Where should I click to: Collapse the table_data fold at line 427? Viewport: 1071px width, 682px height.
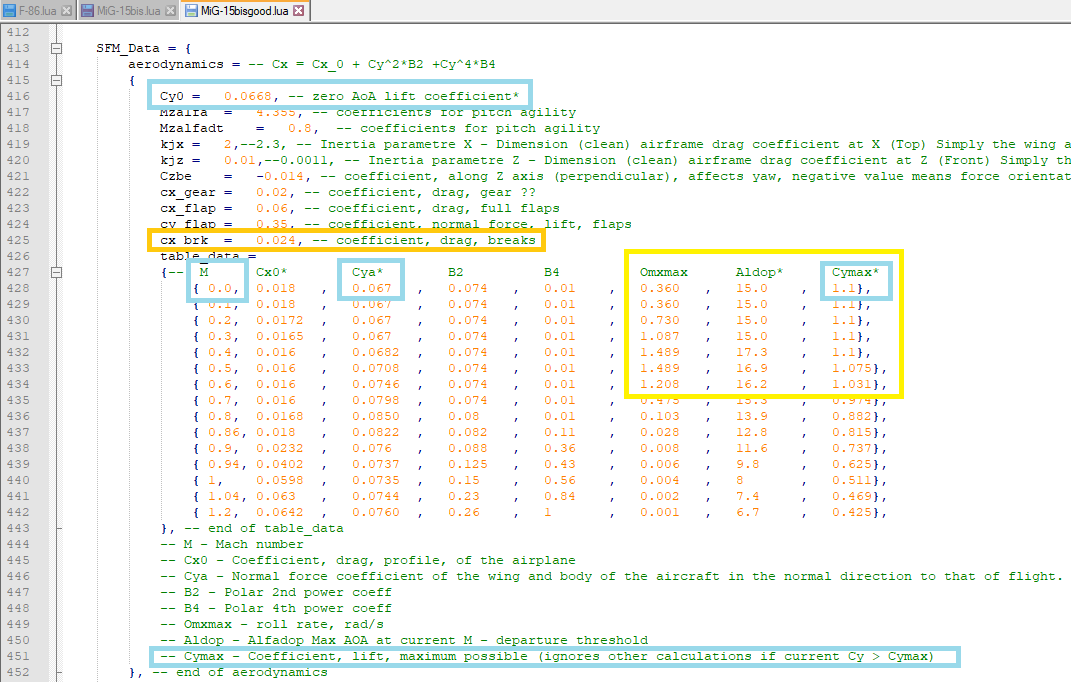click(57, 273)
